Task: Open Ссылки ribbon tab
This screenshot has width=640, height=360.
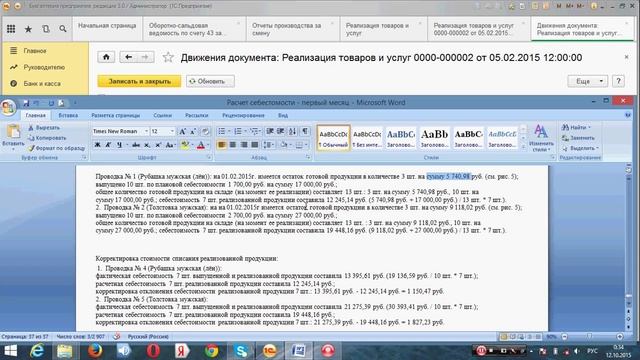Action: pyautogui.click(x=162, y=116)
